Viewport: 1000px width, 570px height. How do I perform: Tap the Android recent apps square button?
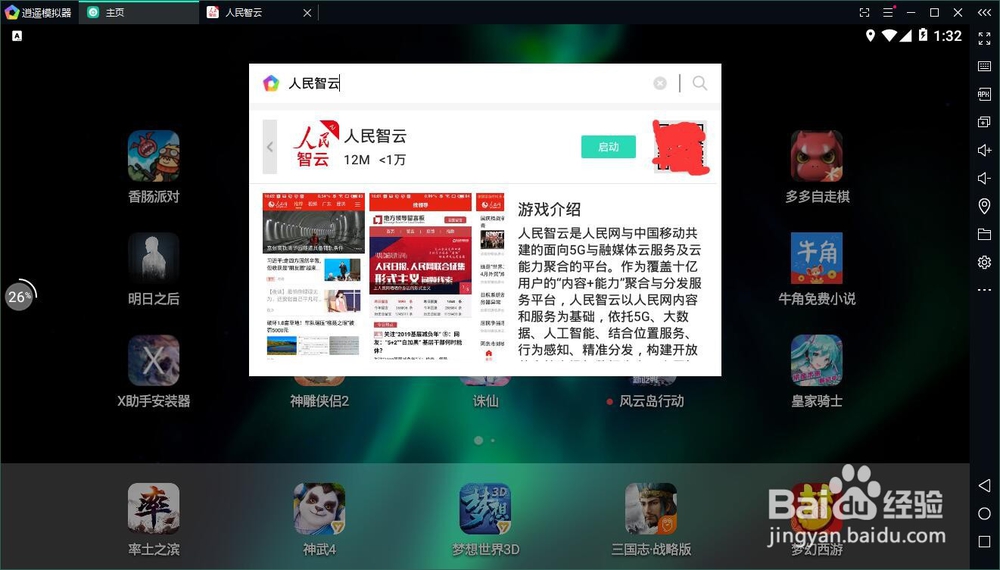tap(984, 541)
